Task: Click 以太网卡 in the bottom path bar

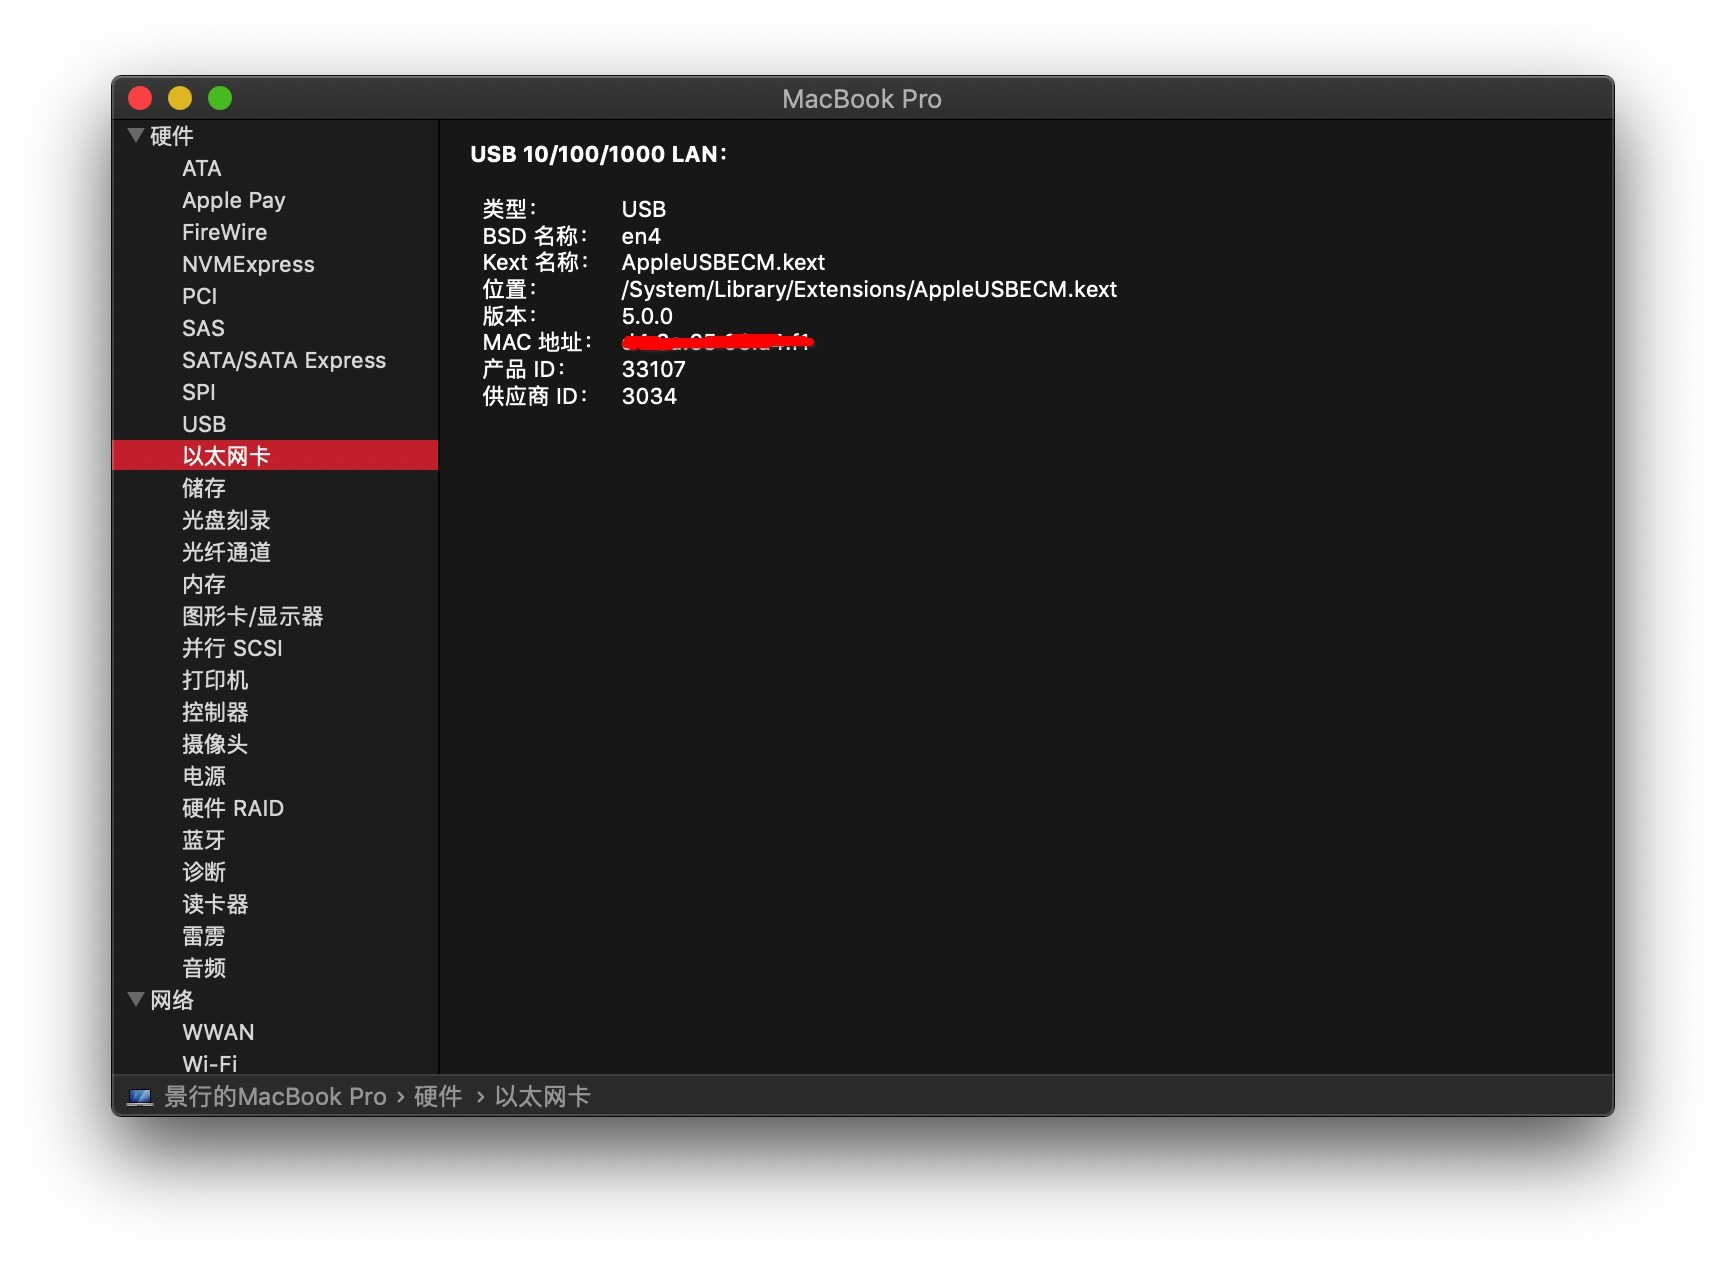Action: click(543, 1097)
